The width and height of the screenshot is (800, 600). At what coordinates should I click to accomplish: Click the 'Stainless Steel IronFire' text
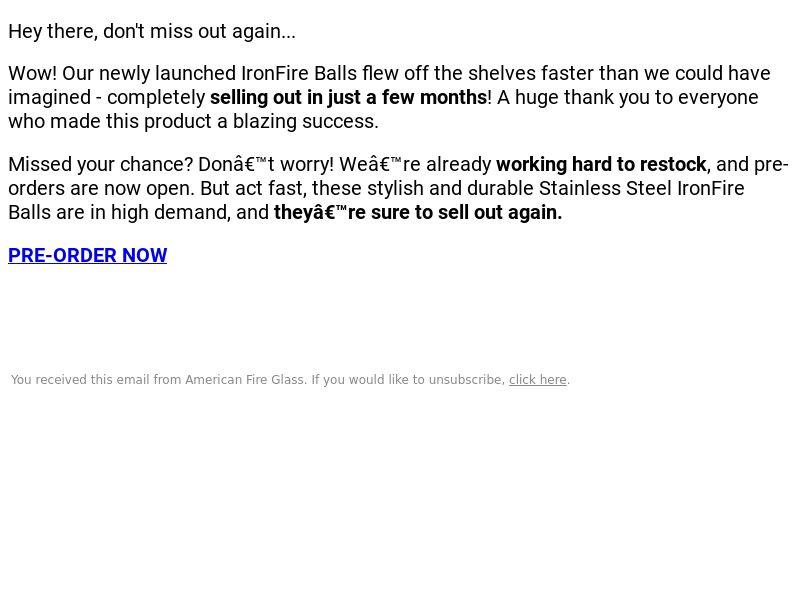(641, 188)
